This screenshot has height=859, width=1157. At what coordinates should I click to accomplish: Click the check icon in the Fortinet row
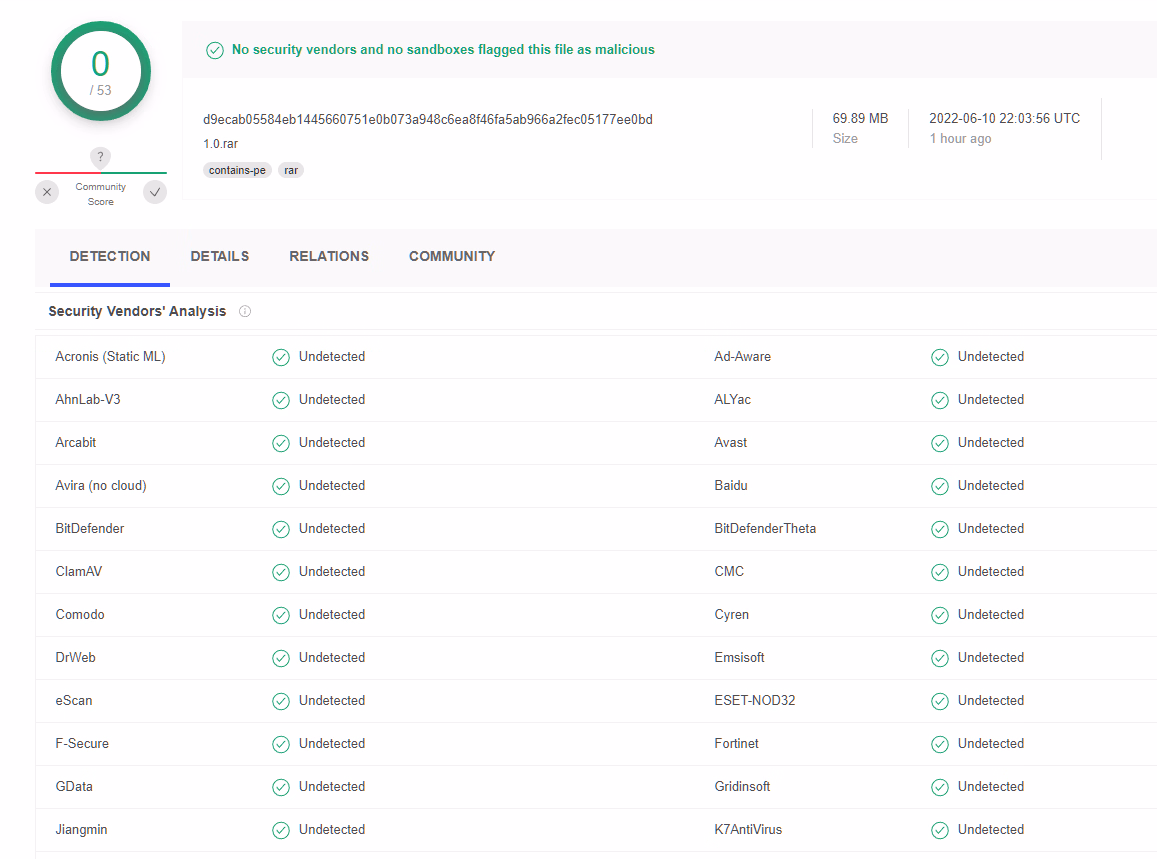point(940,745)
